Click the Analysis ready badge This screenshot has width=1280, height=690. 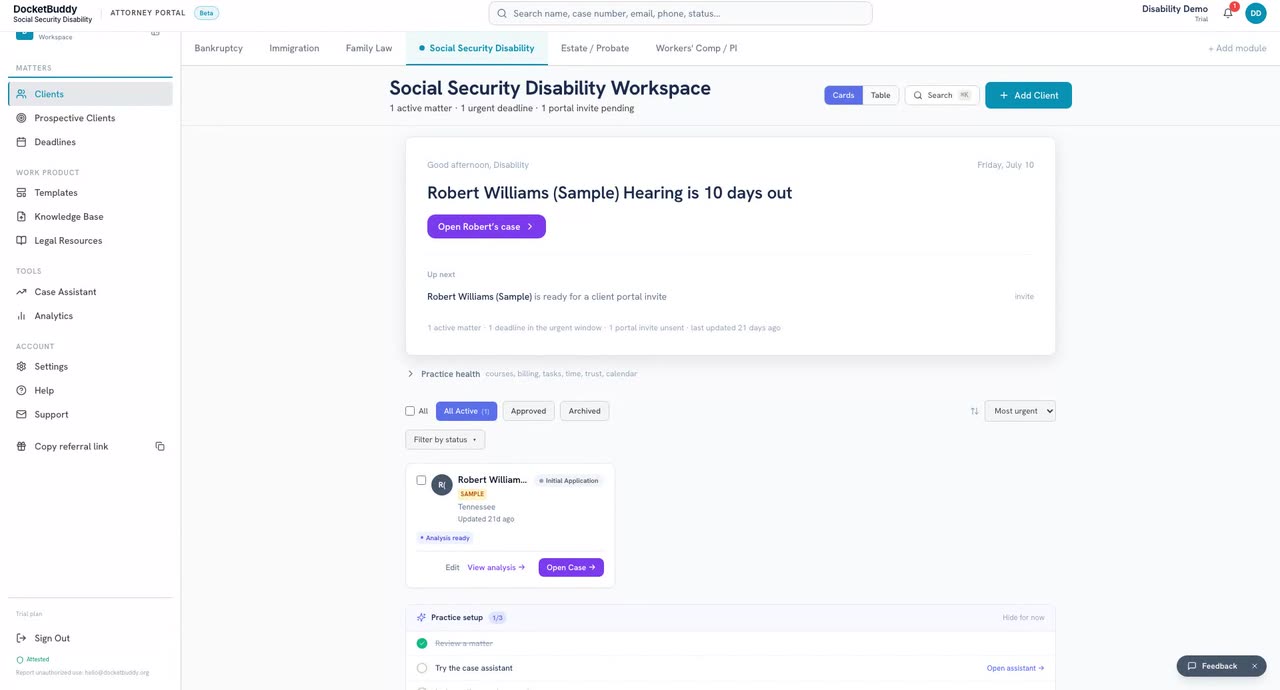[445, 538]
